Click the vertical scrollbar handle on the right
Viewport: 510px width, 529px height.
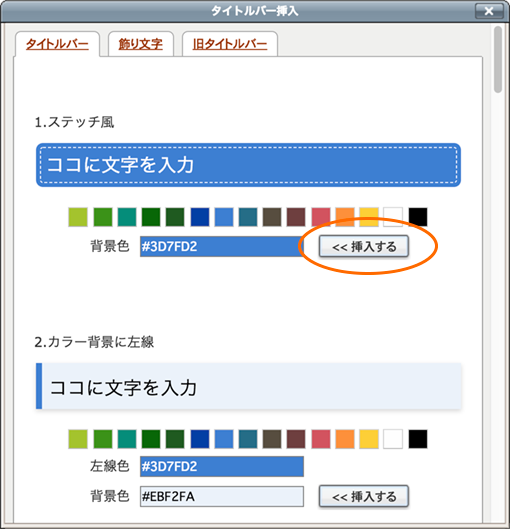[x=498, y=59]
